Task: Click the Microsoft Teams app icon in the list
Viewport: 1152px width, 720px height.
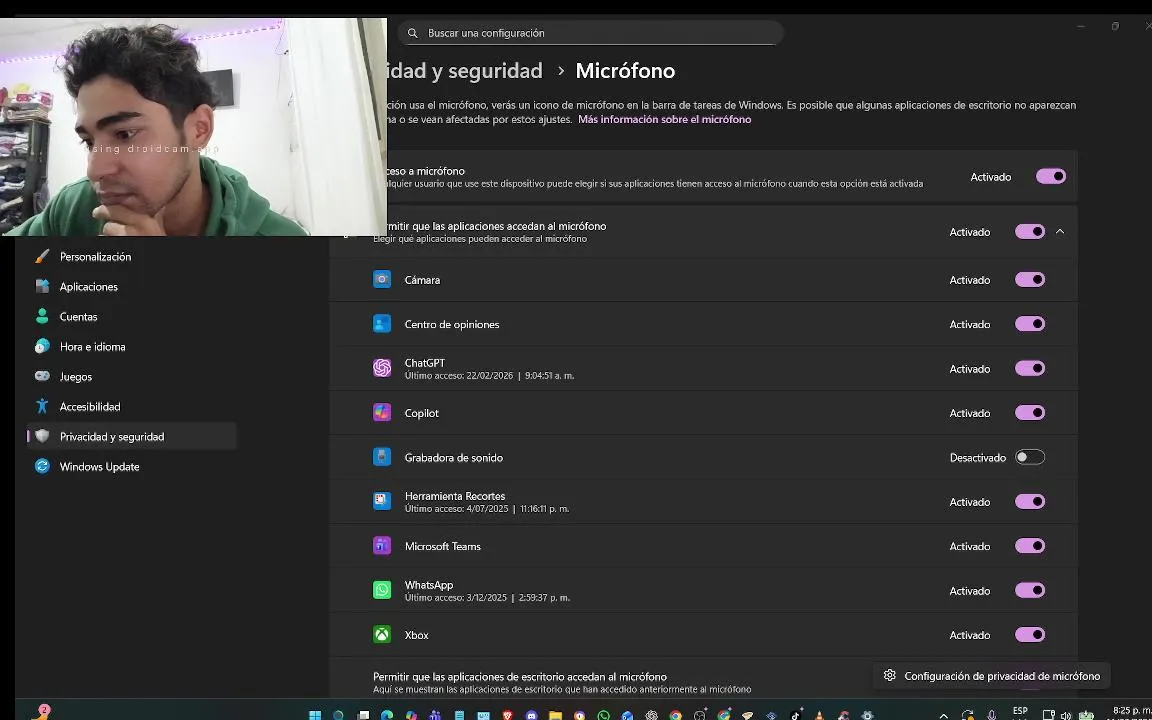Action: 382,546
